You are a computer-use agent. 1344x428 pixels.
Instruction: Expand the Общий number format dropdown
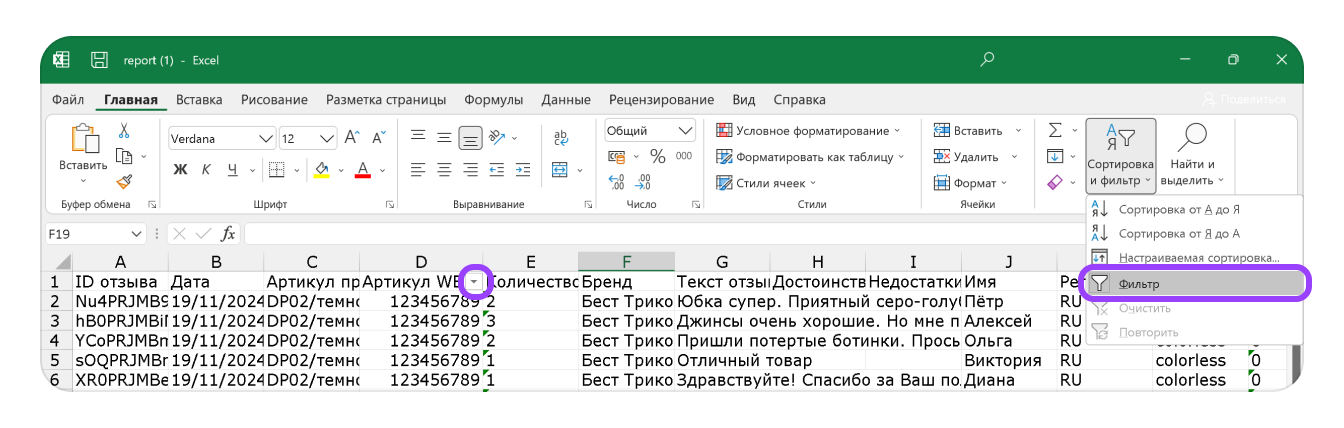(685, 131)
